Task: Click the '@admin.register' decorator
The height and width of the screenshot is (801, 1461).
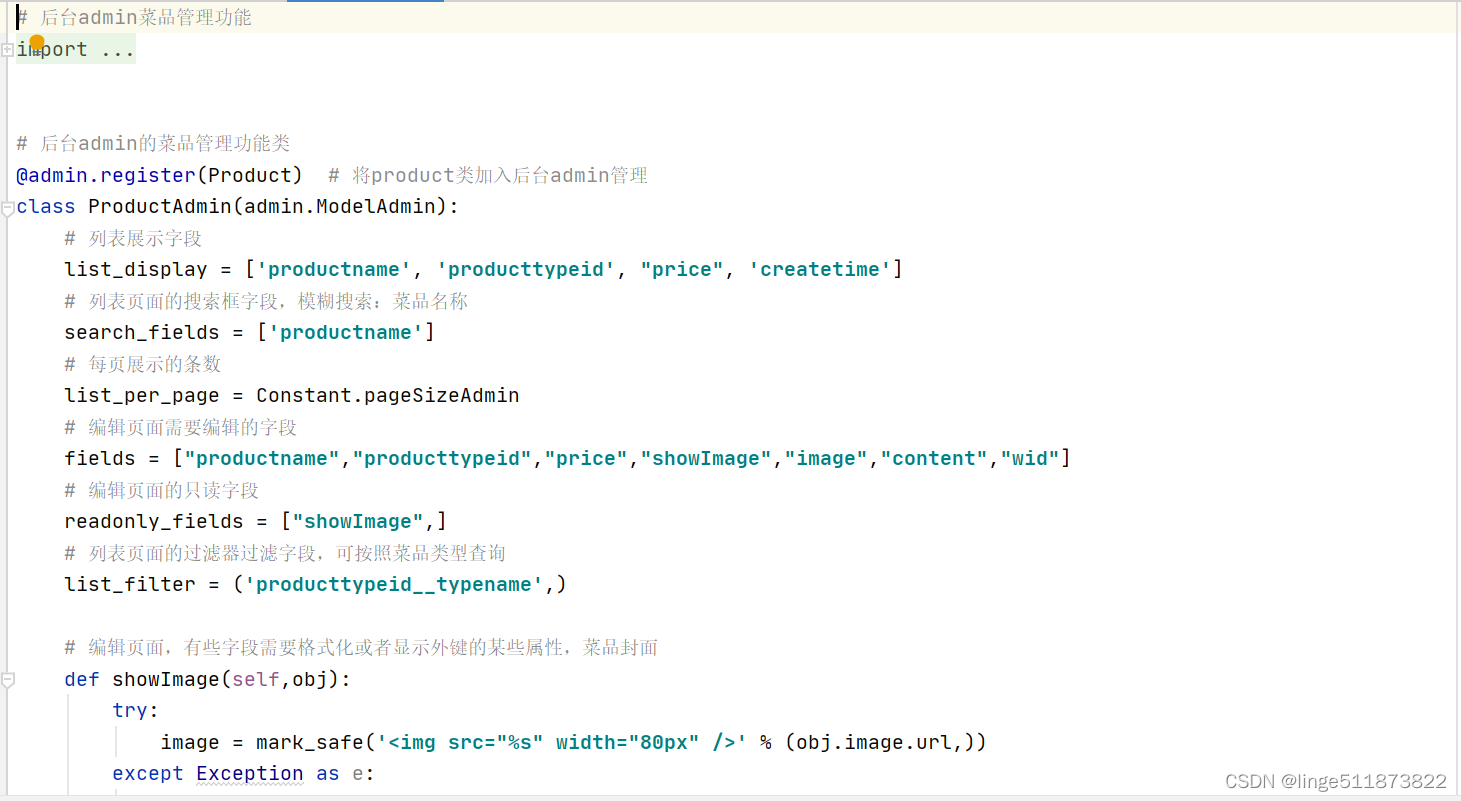Action: [106, 175]
